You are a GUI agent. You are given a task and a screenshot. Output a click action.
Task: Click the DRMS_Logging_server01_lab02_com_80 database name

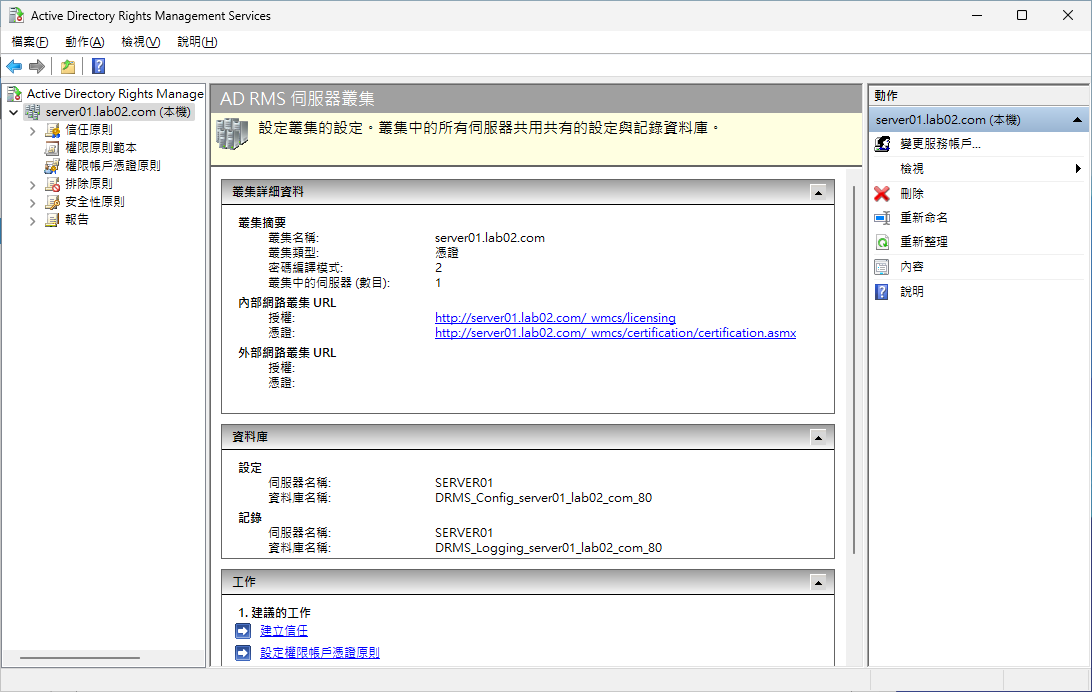coord(549,548)
